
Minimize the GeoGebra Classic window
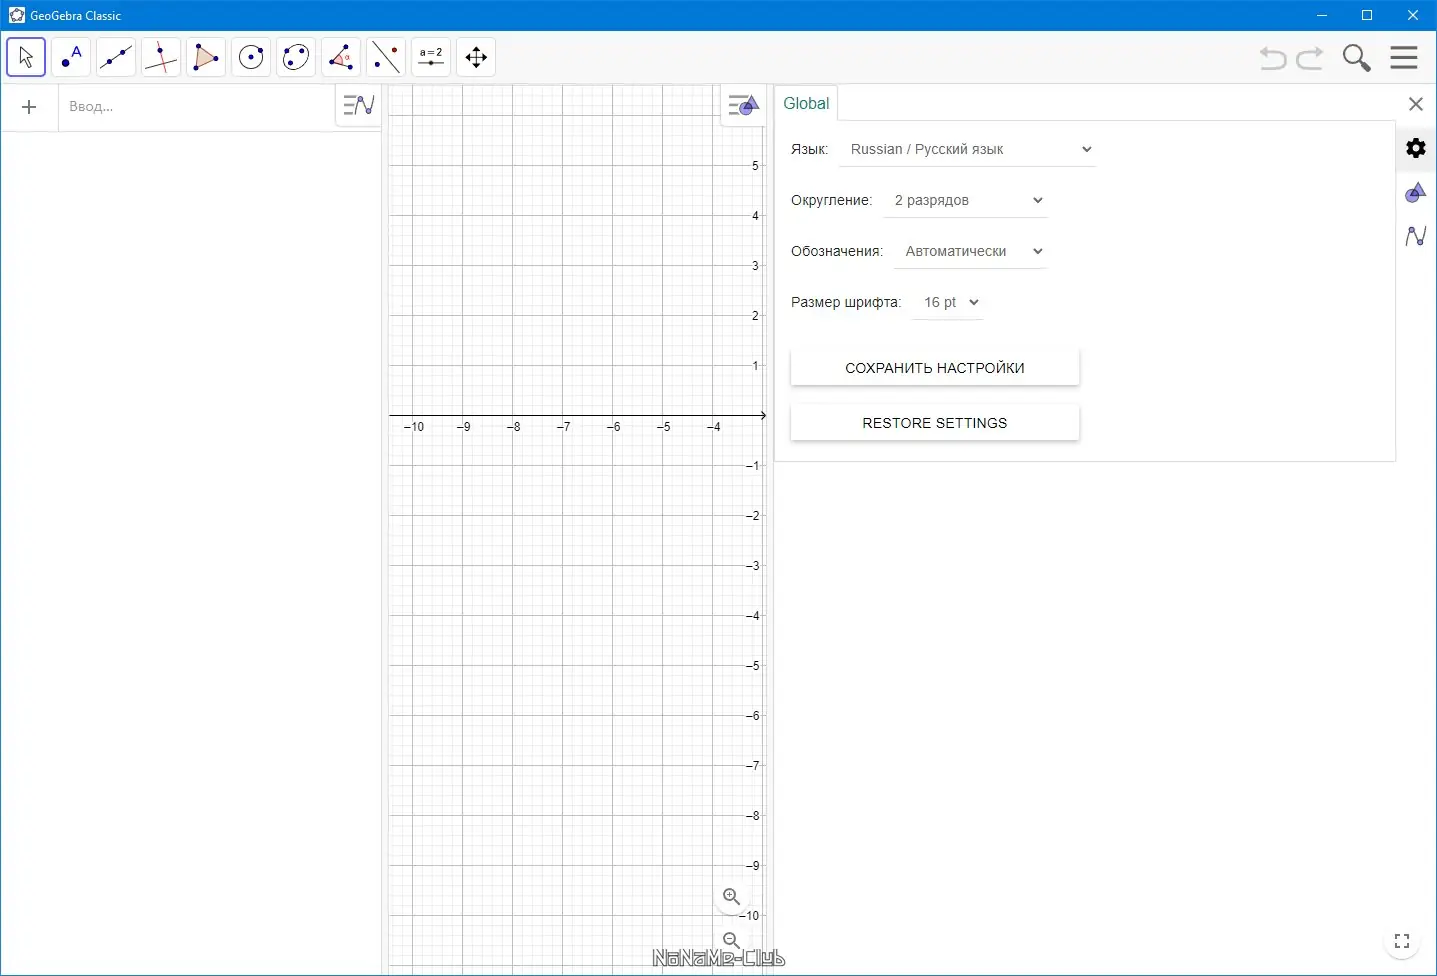coord(1322,15)
